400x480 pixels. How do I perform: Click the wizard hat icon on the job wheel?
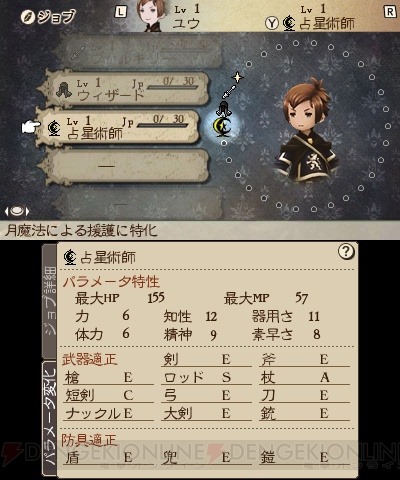point(222,108)
